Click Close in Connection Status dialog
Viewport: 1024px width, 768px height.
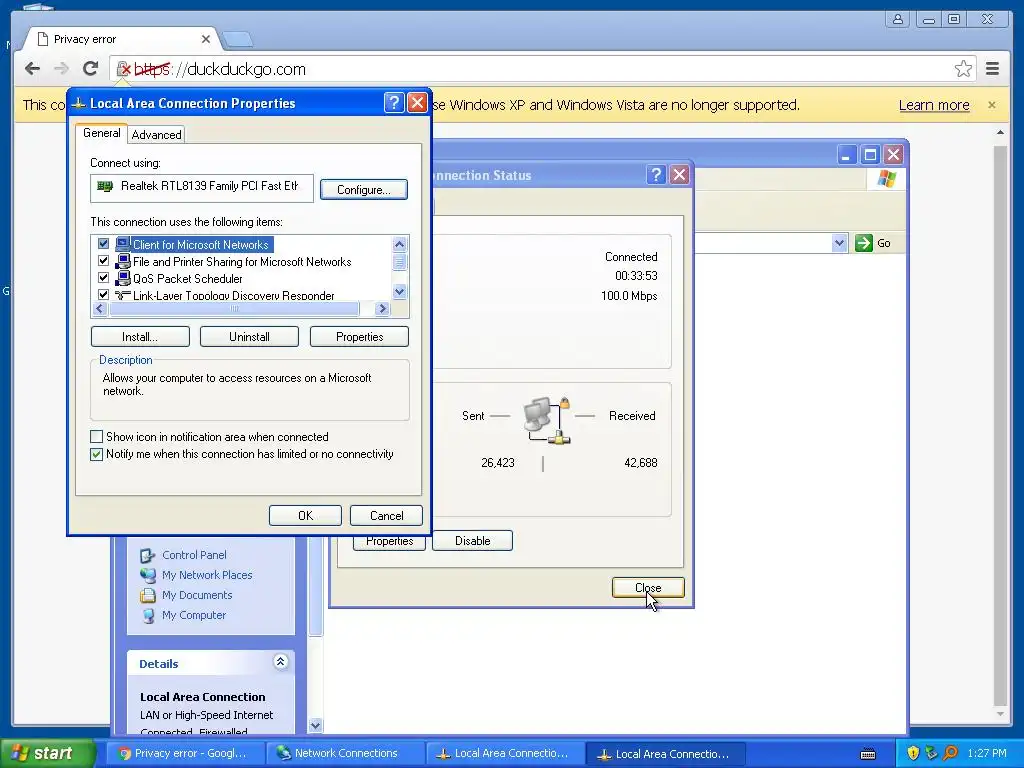click(x=648, y=587)
